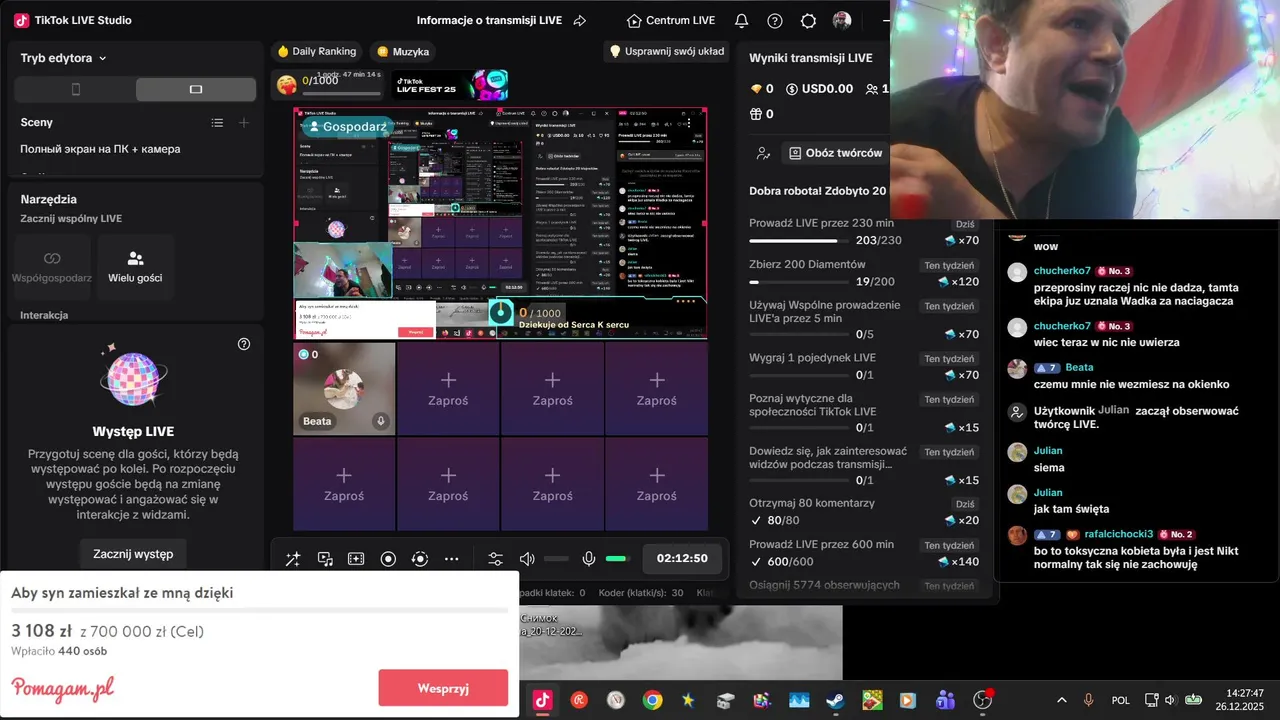This screenshot has height=720, width=1280.
Task: Click Beata's chat message about okienko
Action: click(1132, 384)
